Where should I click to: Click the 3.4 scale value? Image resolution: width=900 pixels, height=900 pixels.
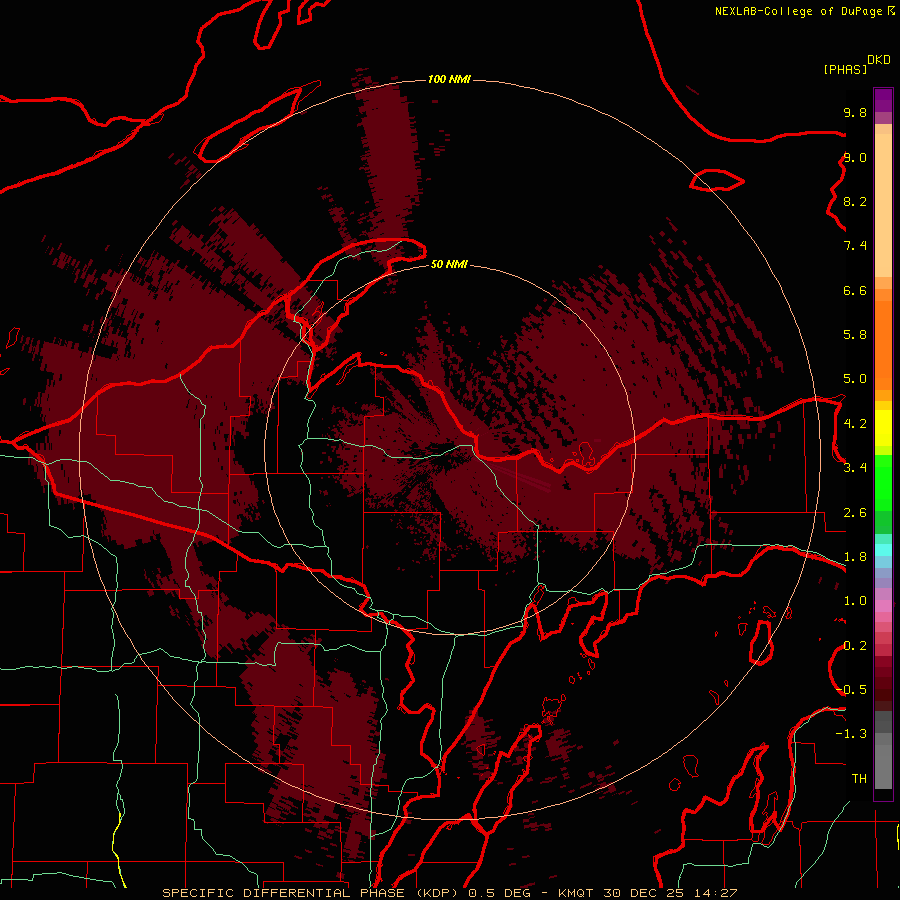point(855,468)
